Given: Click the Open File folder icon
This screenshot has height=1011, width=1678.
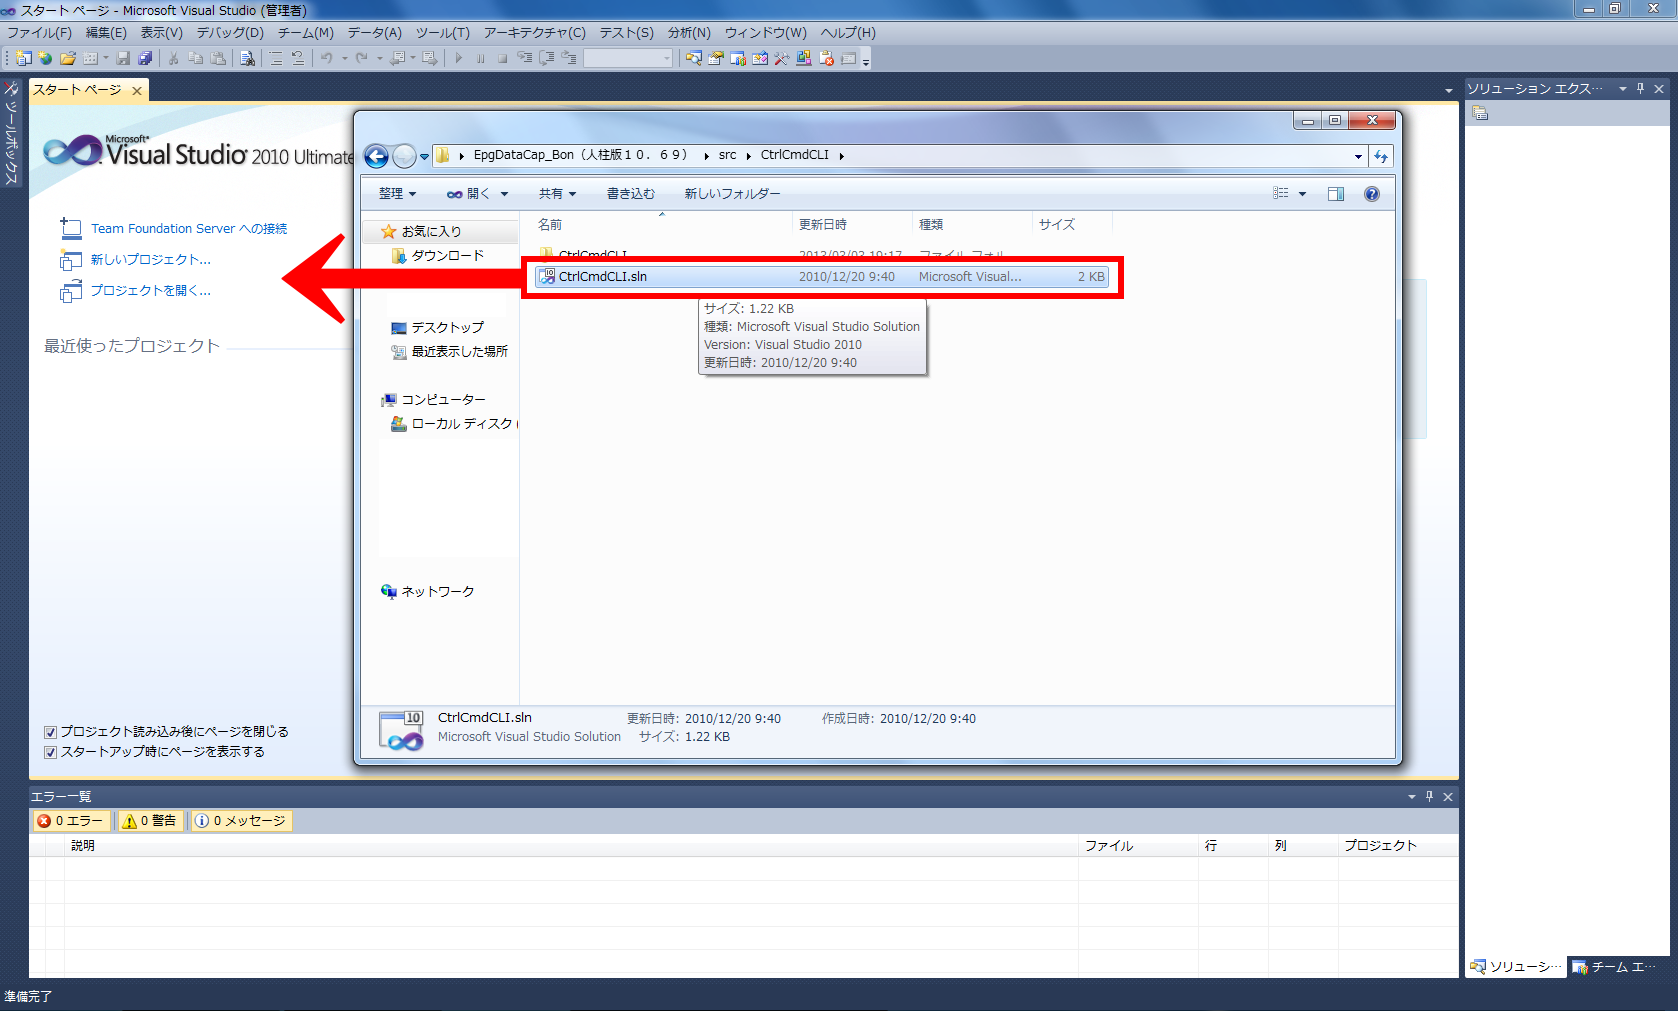Looking at the screenshot, I should [x=68, y=58].
